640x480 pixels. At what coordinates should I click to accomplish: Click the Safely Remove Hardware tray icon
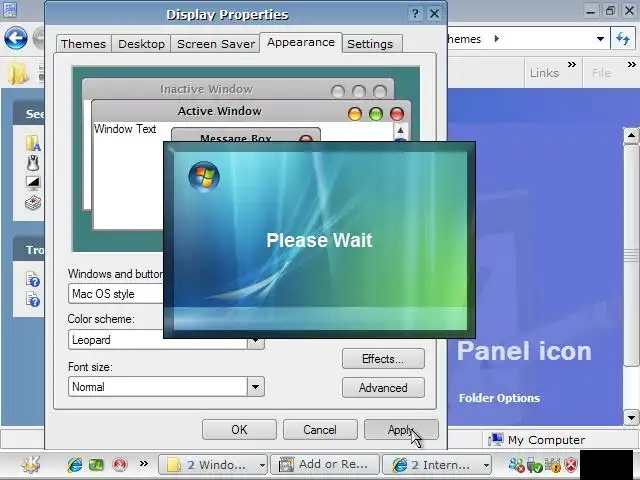point(535,464)
